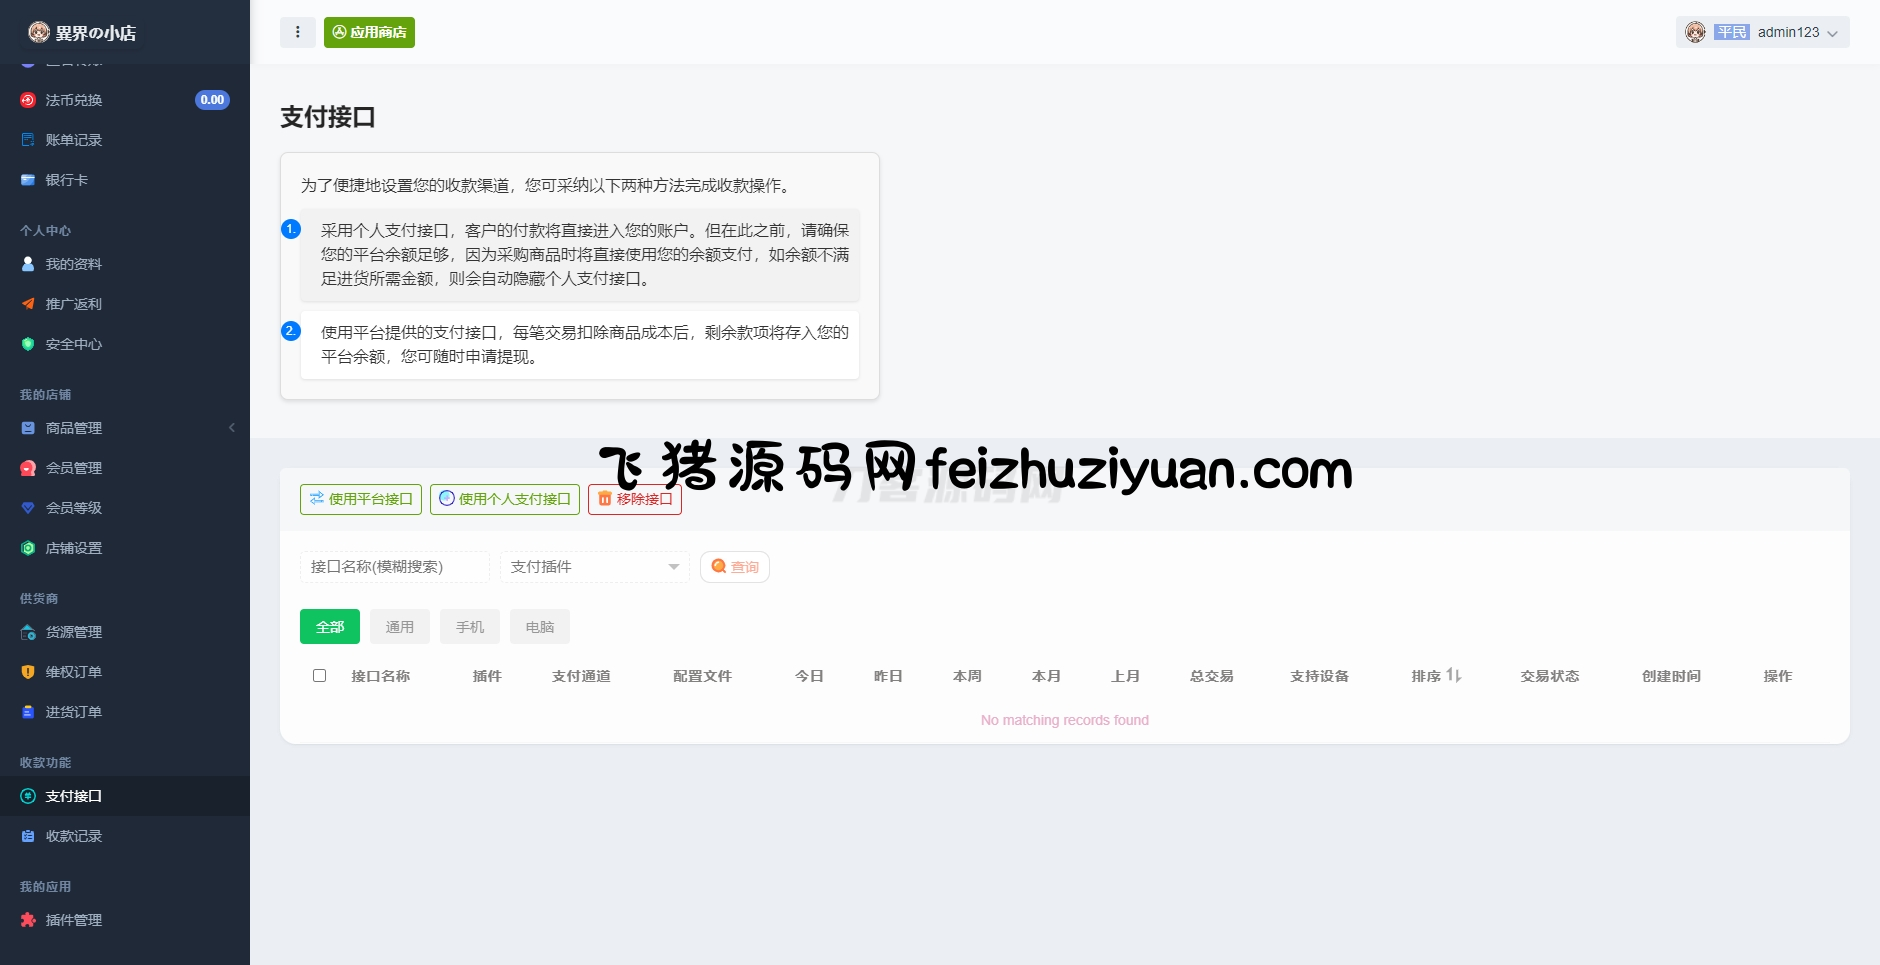Focus the 接口名称 search input field
This screenshot has height=965, width=1880.
pyautogui.click(x=394, y=567)
